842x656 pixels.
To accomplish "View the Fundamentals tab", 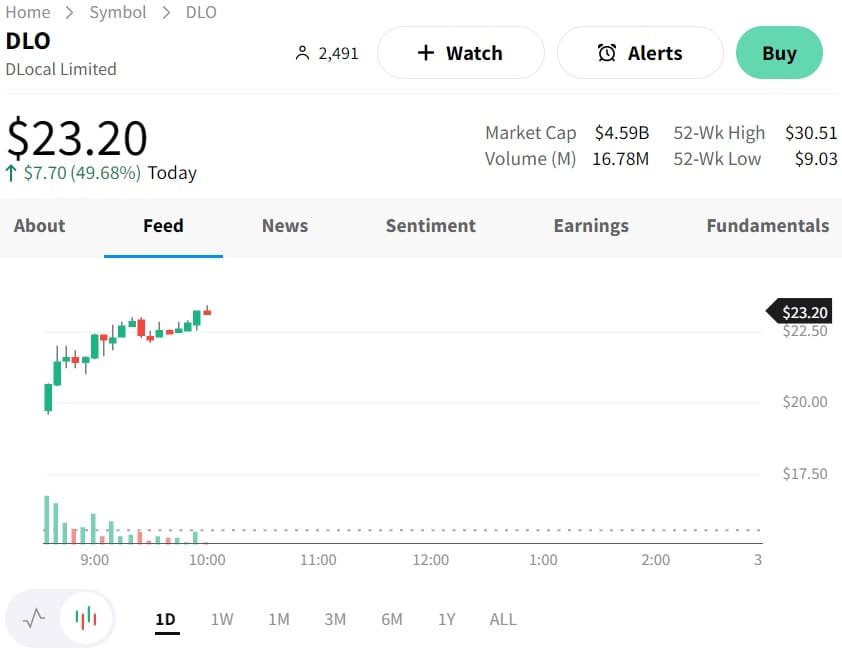I will (767, 225).
